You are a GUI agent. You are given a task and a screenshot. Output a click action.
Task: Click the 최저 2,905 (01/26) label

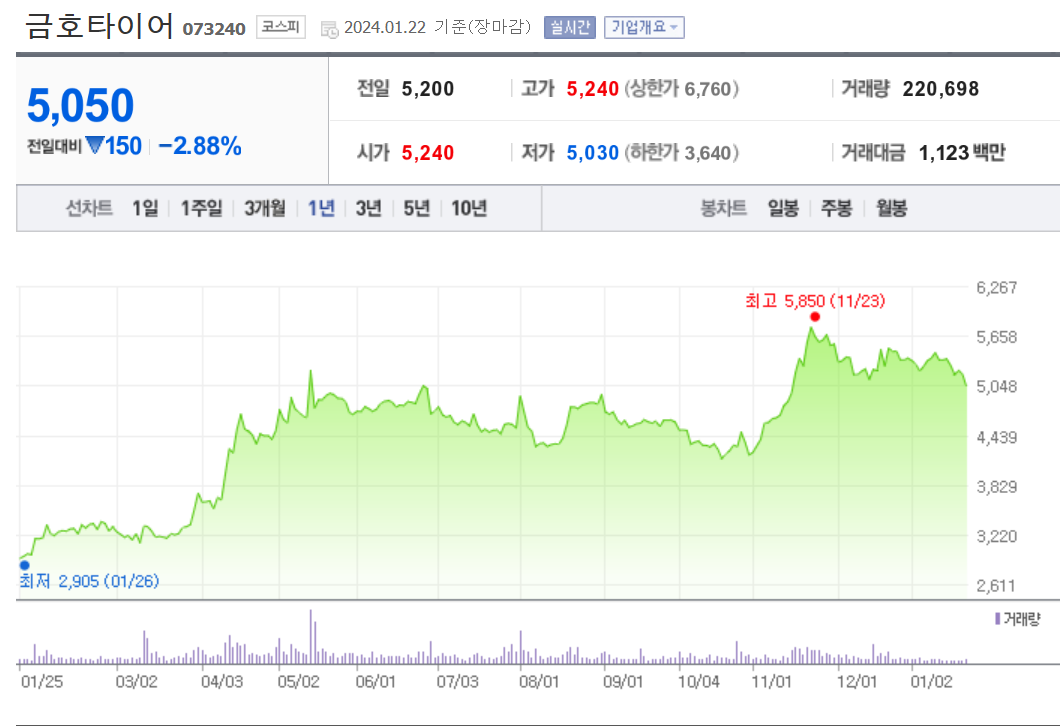click(89, 581)
